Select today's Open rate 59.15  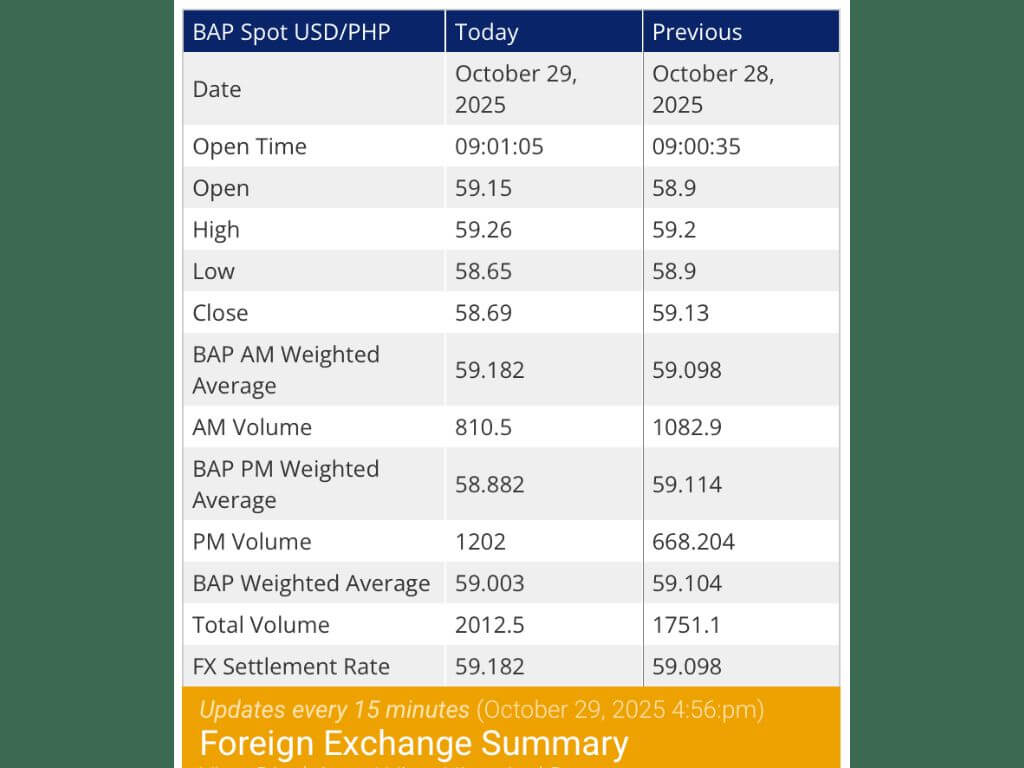click(x=483, y=189)
